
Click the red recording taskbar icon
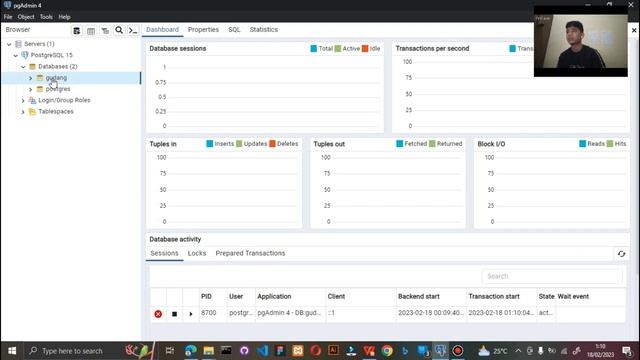coord(458,351)
